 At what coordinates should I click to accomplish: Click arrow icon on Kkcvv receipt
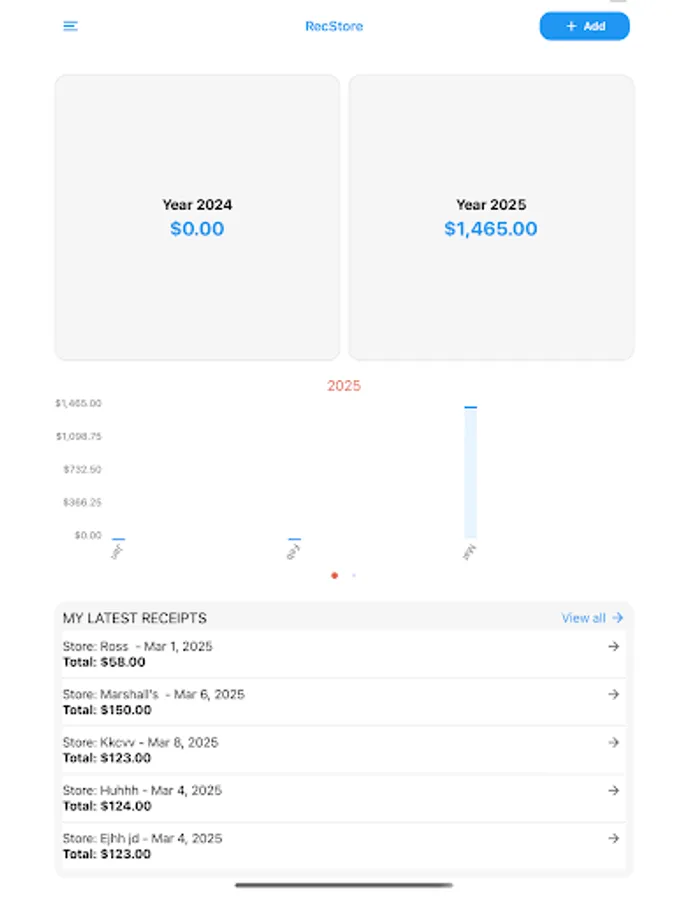point(614,743)
